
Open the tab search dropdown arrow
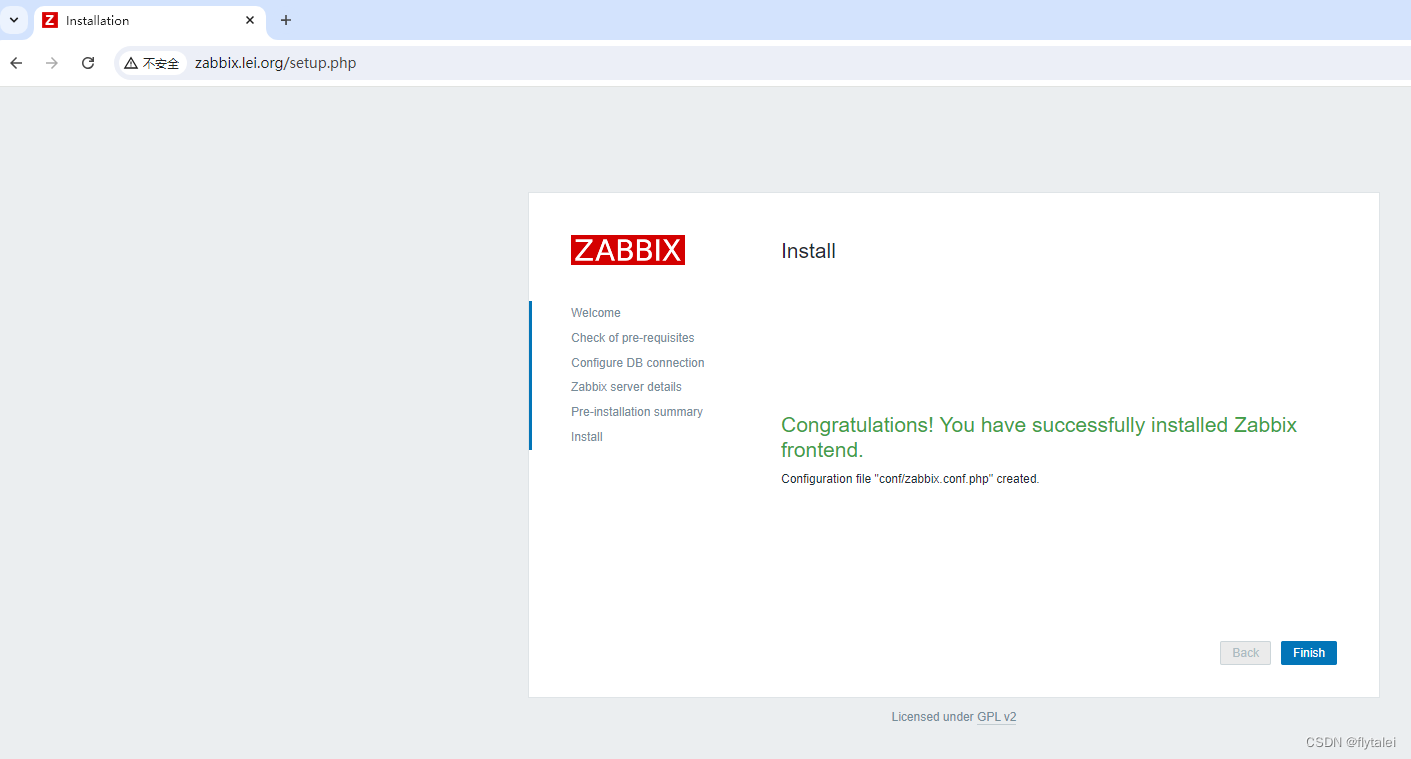click(14, 20)
